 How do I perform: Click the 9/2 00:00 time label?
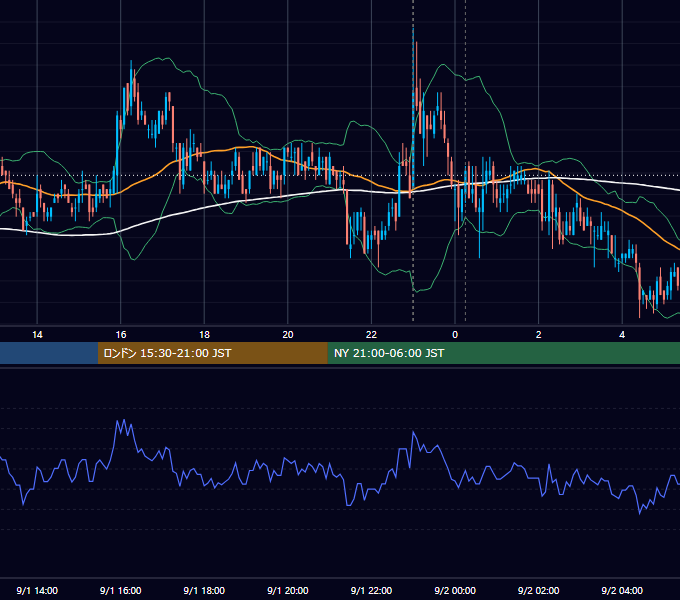(455, 590)
